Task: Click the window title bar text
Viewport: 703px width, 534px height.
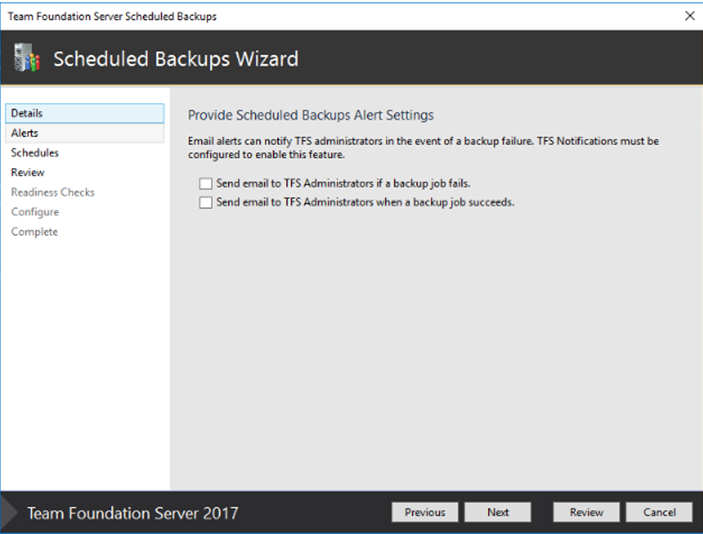Action: tap(112, 16)
